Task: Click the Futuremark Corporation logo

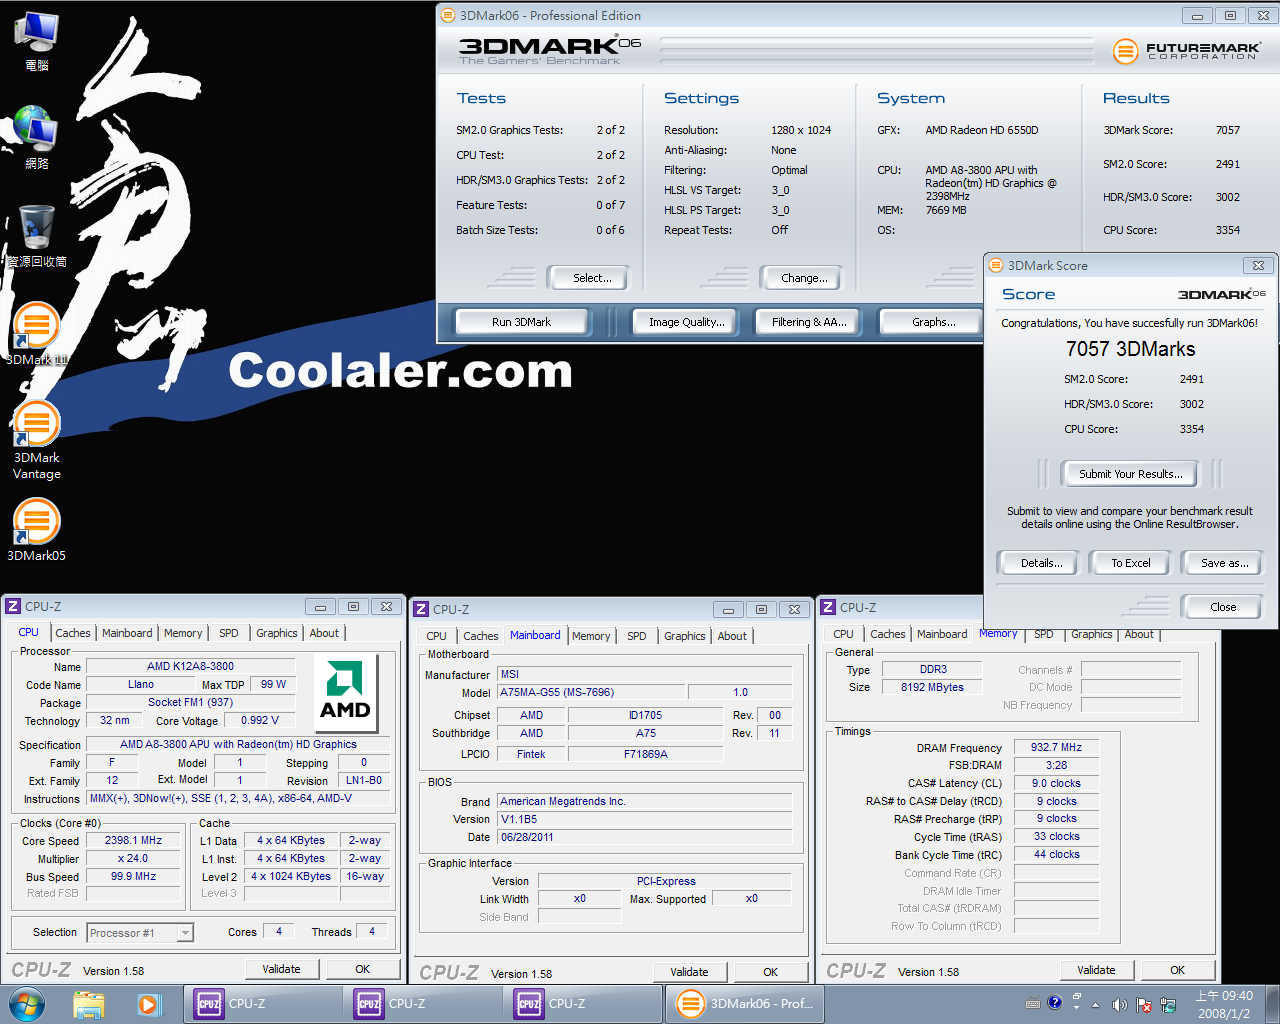Action: point(1187,51)
